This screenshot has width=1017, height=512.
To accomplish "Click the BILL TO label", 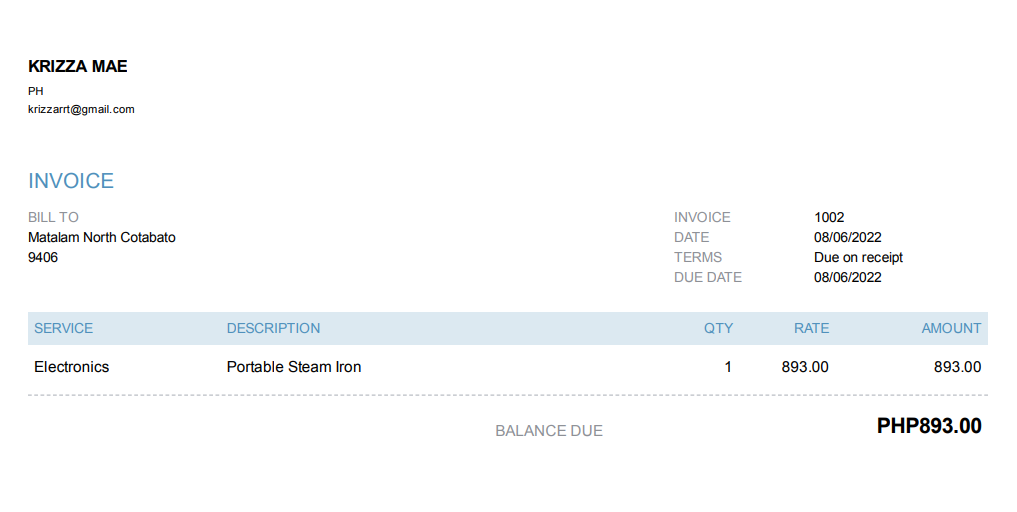I will coord(53,217).
